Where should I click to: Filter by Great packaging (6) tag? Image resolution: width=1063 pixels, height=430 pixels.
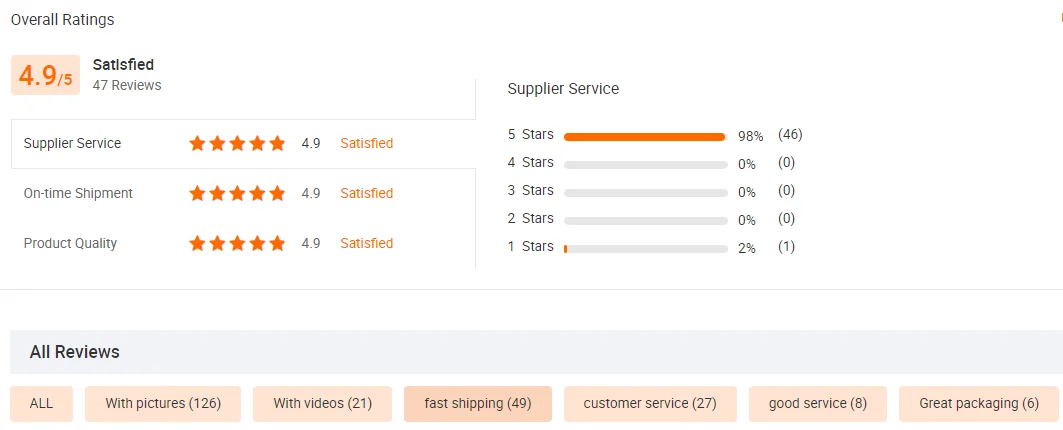tap(978, 403)
